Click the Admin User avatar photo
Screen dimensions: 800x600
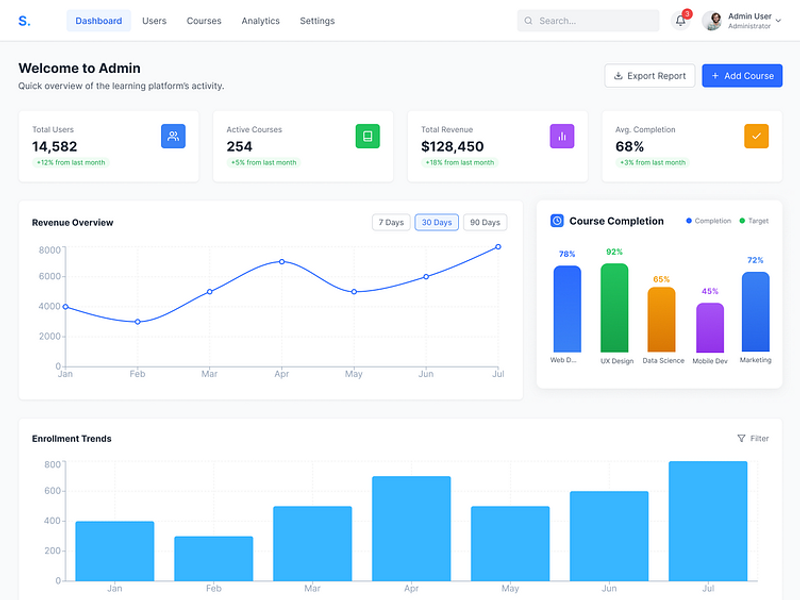712,20
